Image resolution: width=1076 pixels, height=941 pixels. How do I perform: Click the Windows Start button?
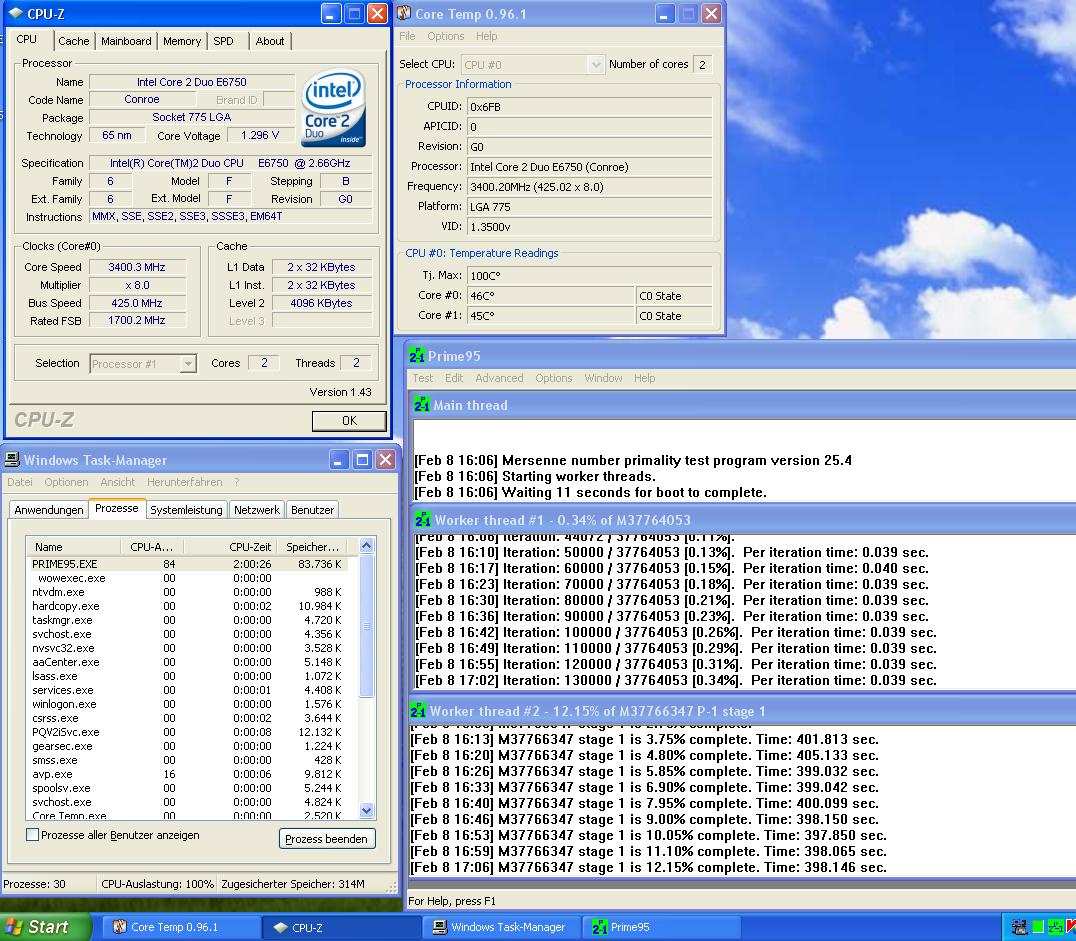[45, 927]
